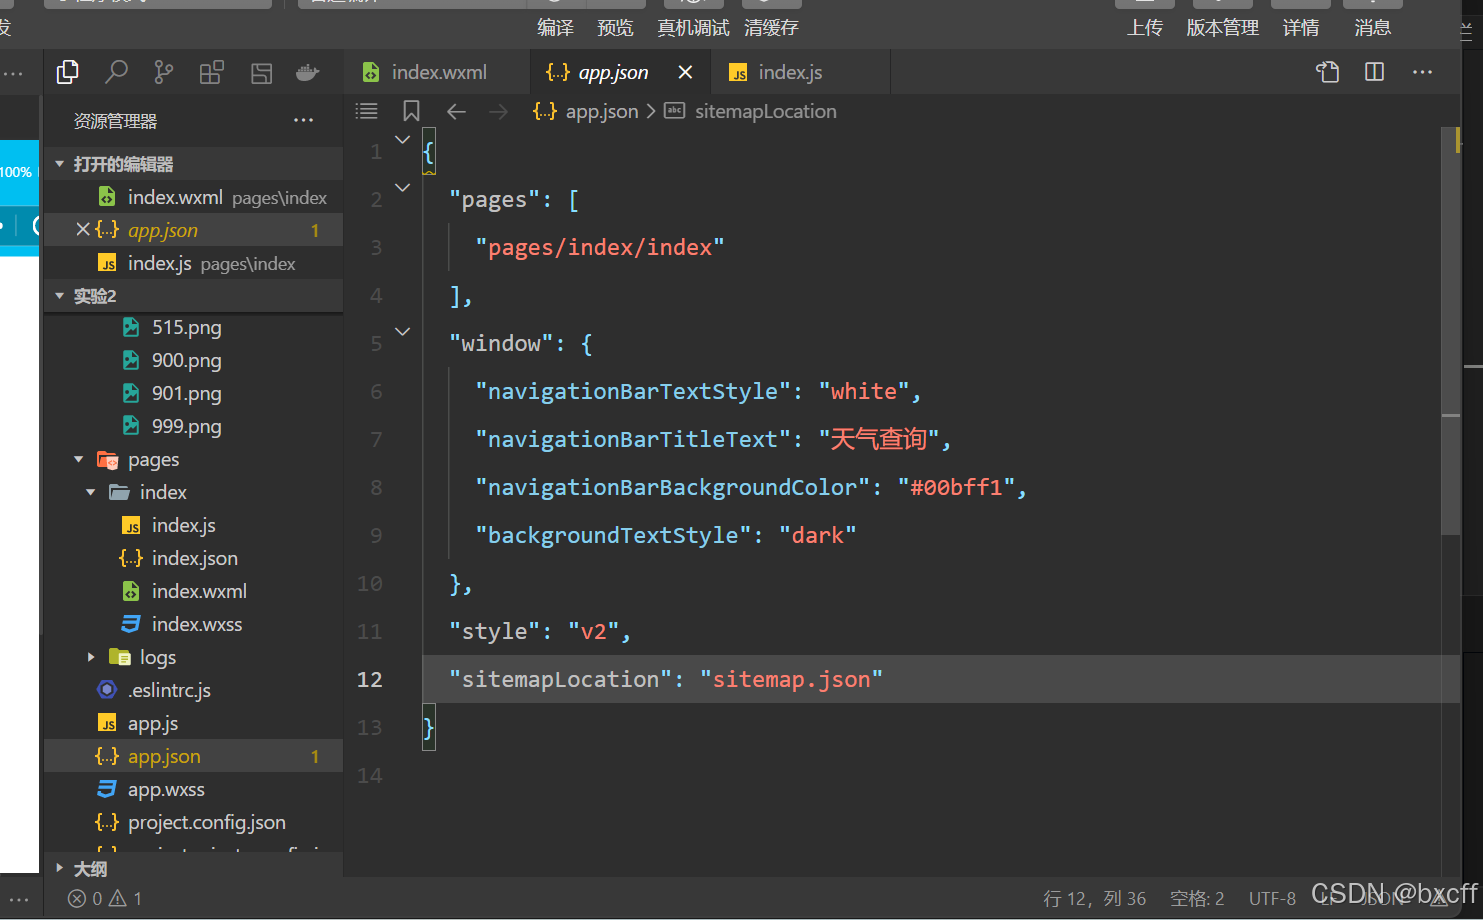Click the errors and warnings status indicator
This screenshot has height=920, width=1483.
coord(105,898)
